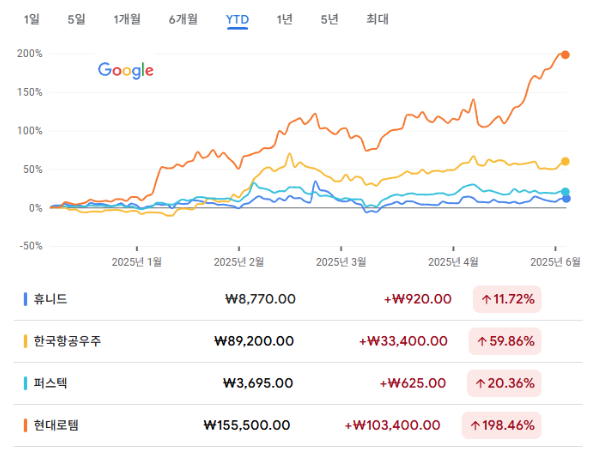Screen dimensions: 596x452
Task: Open the 현대로템 stock entry
Action: point(298,425)
